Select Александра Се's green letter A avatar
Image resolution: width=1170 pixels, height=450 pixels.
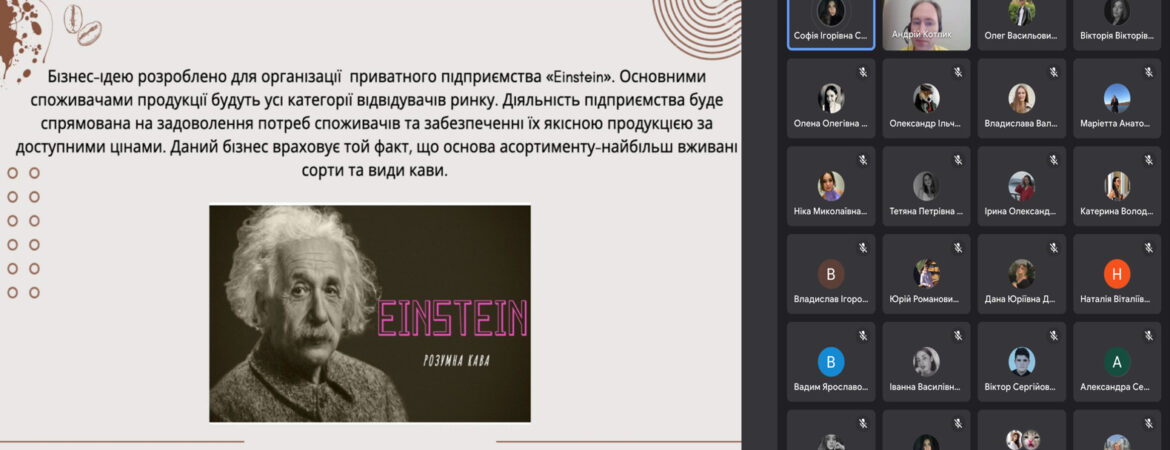click(x=1117, y=362)
